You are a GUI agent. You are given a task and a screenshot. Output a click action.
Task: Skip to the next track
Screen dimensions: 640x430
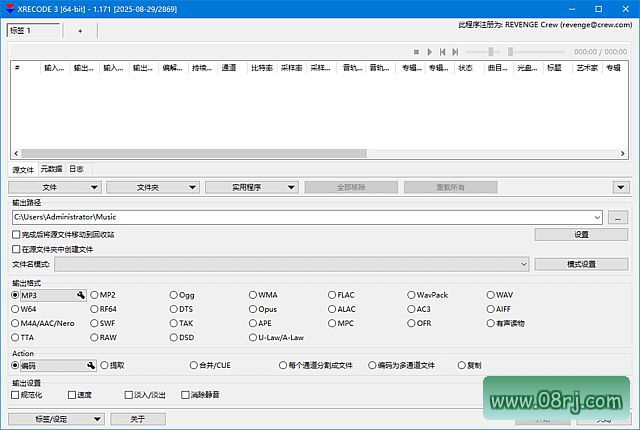pyautogui.click(x=455, y=51)
